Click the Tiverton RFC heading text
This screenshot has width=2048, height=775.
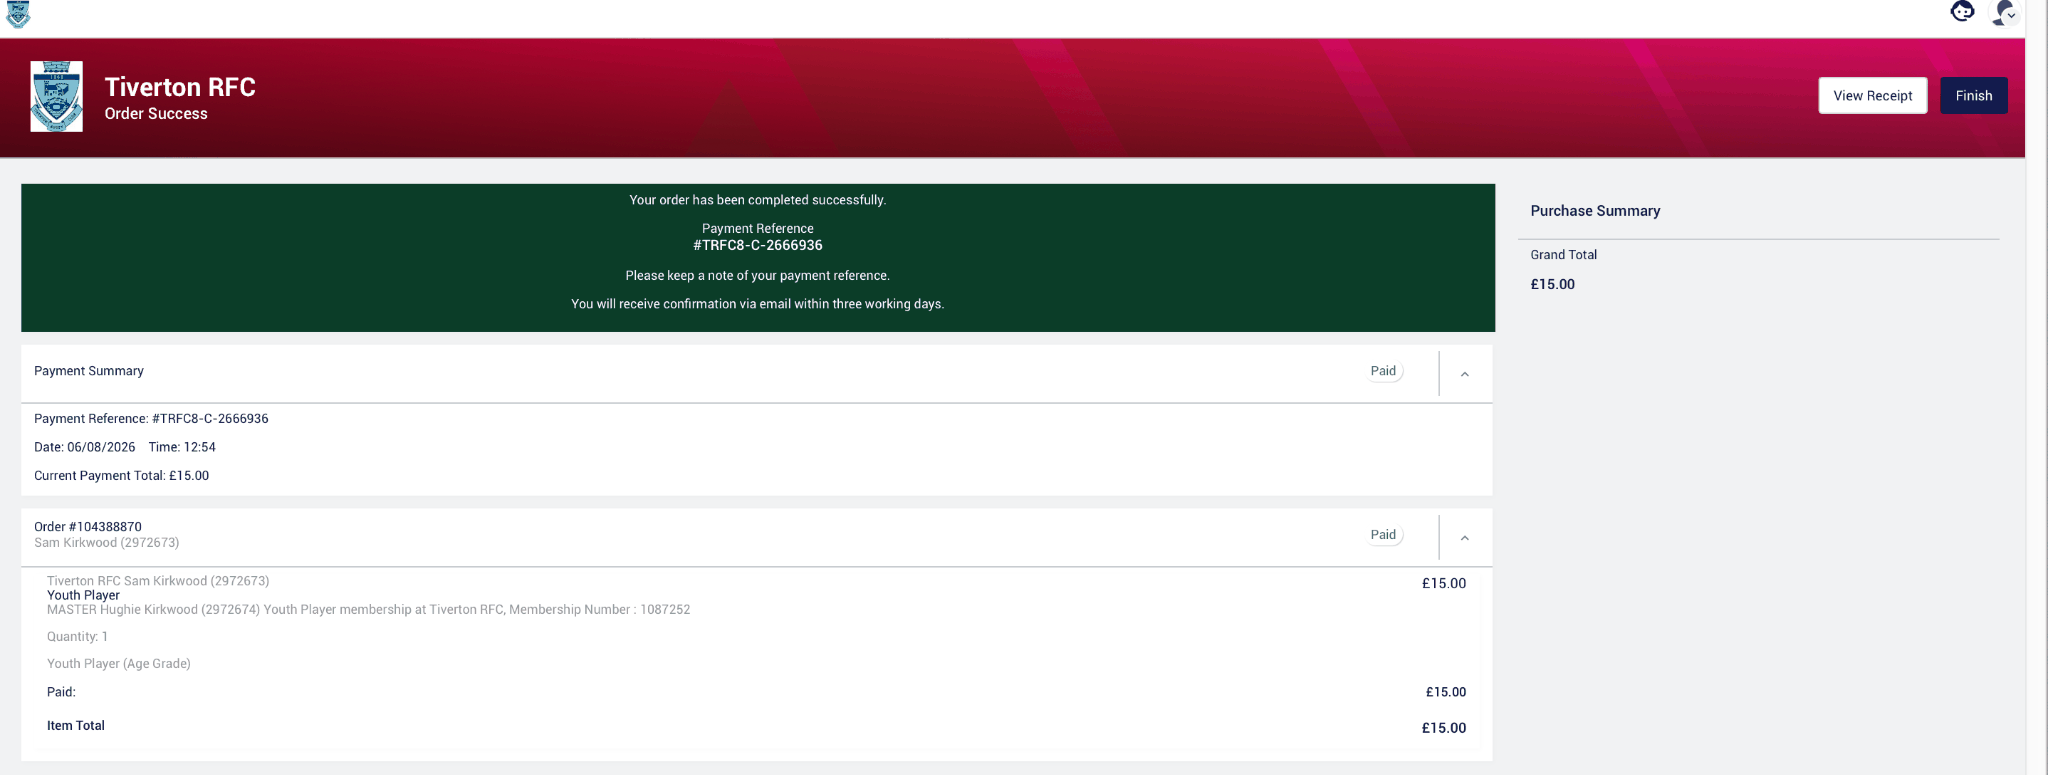tap(180, 87)
